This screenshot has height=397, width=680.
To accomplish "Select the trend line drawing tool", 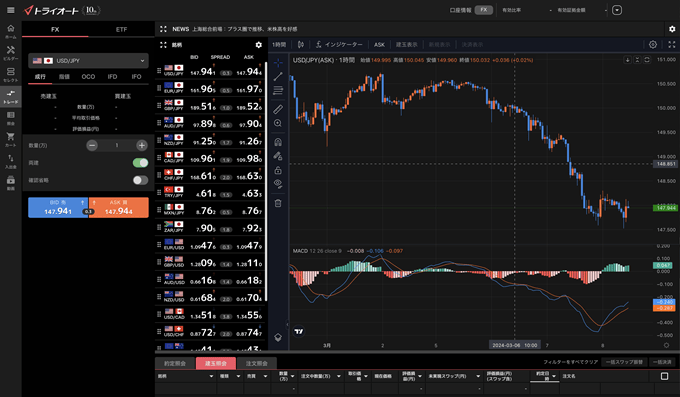I will [278, 77].
